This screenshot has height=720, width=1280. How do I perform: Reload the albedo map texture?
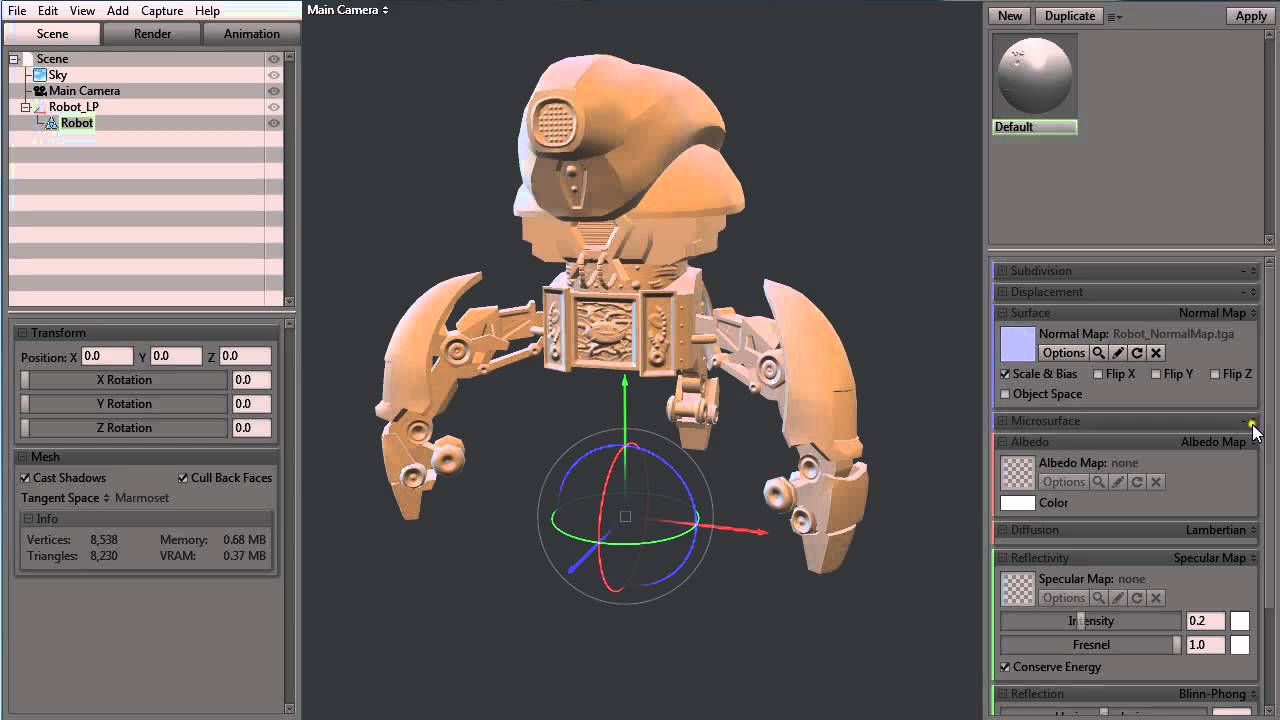(1137, 482)
